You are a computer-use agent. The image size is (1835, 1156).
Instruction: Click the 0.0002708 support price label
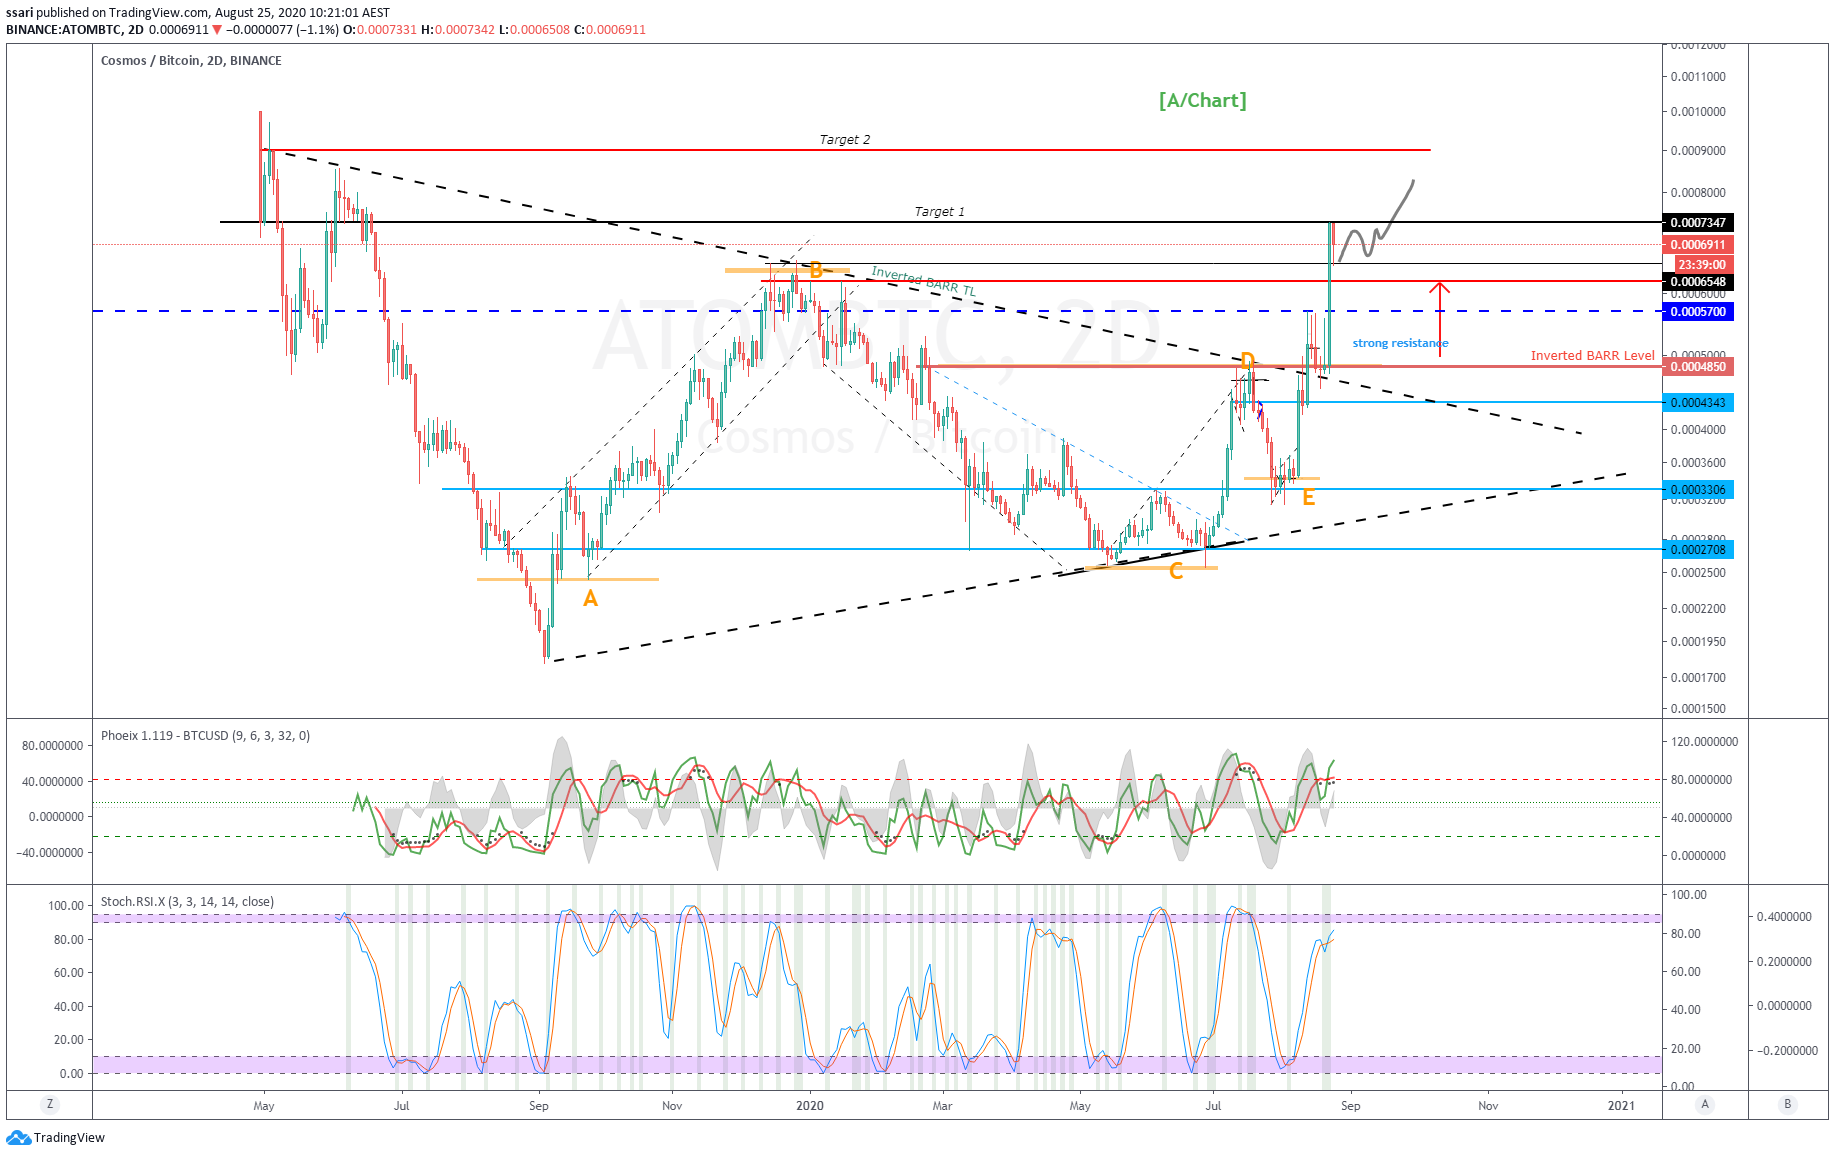coord(1697,550)
